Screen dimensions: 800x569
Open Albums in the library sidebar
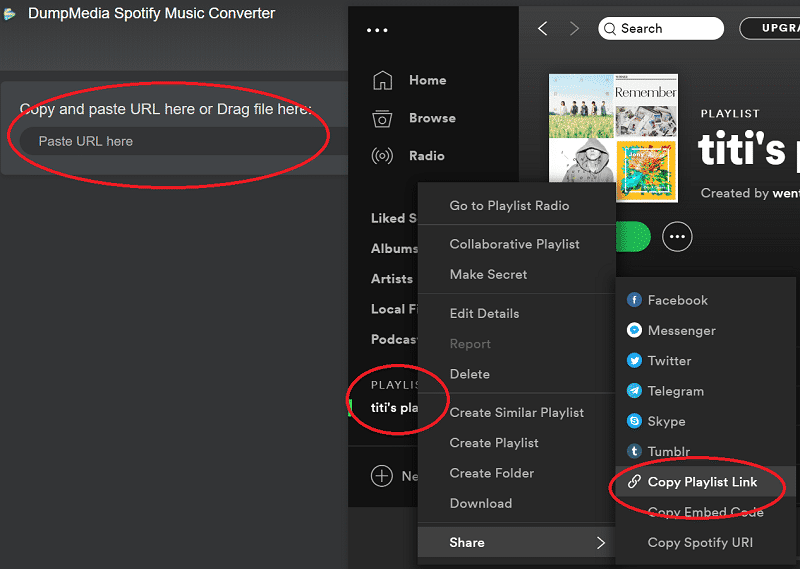click(394, 249)
